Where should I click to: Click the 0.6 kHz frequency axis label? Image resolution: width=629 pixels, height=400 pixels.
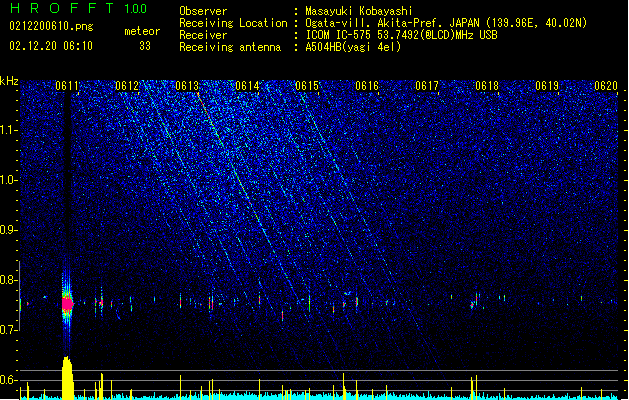(9, 380)
